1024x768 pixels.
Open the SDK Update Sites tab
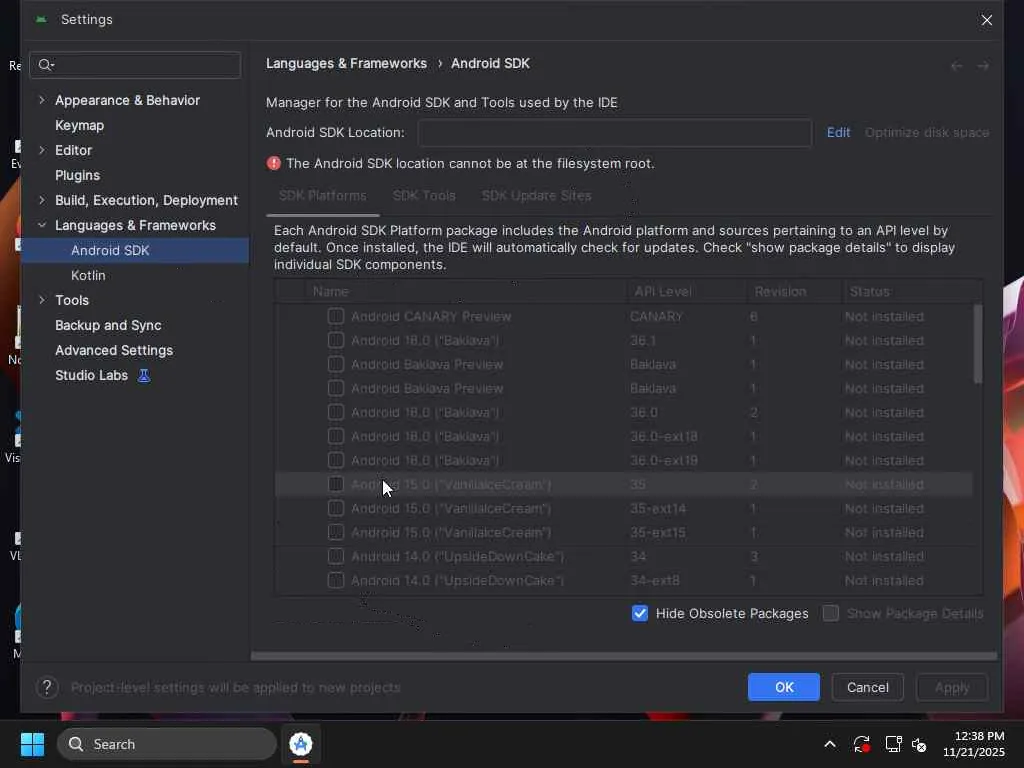point(536,196)
